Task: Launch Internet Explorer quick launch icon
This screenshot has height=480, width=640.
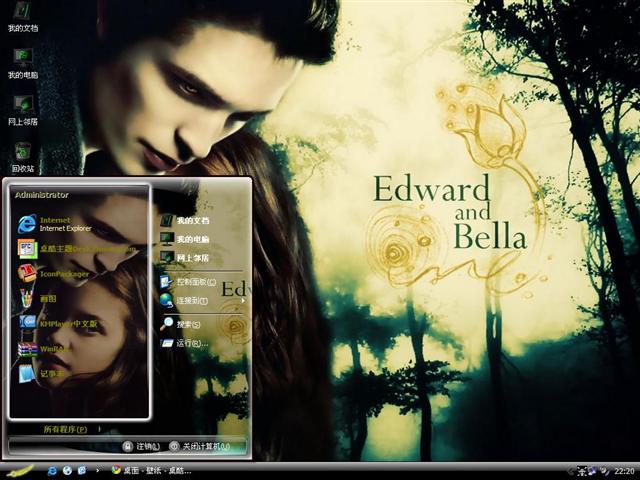Action: [52, 471]
